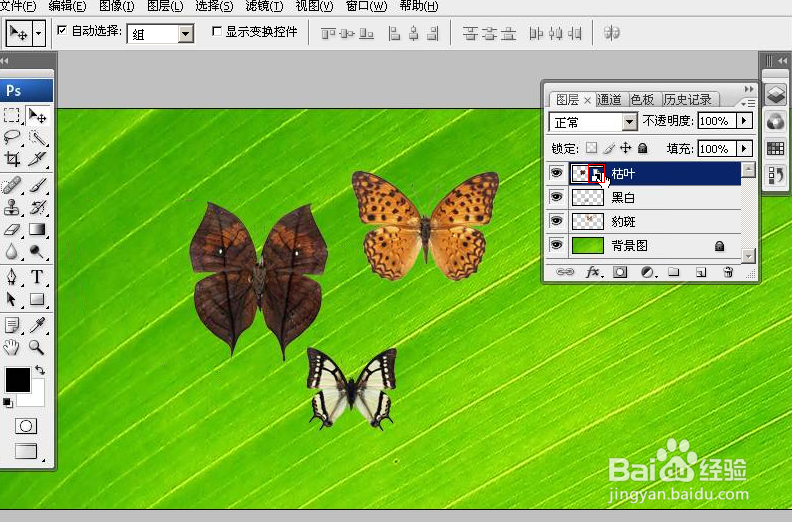Screen dimensions: 792x522
Task: Toggle lock position
Action: coord(626,148)
